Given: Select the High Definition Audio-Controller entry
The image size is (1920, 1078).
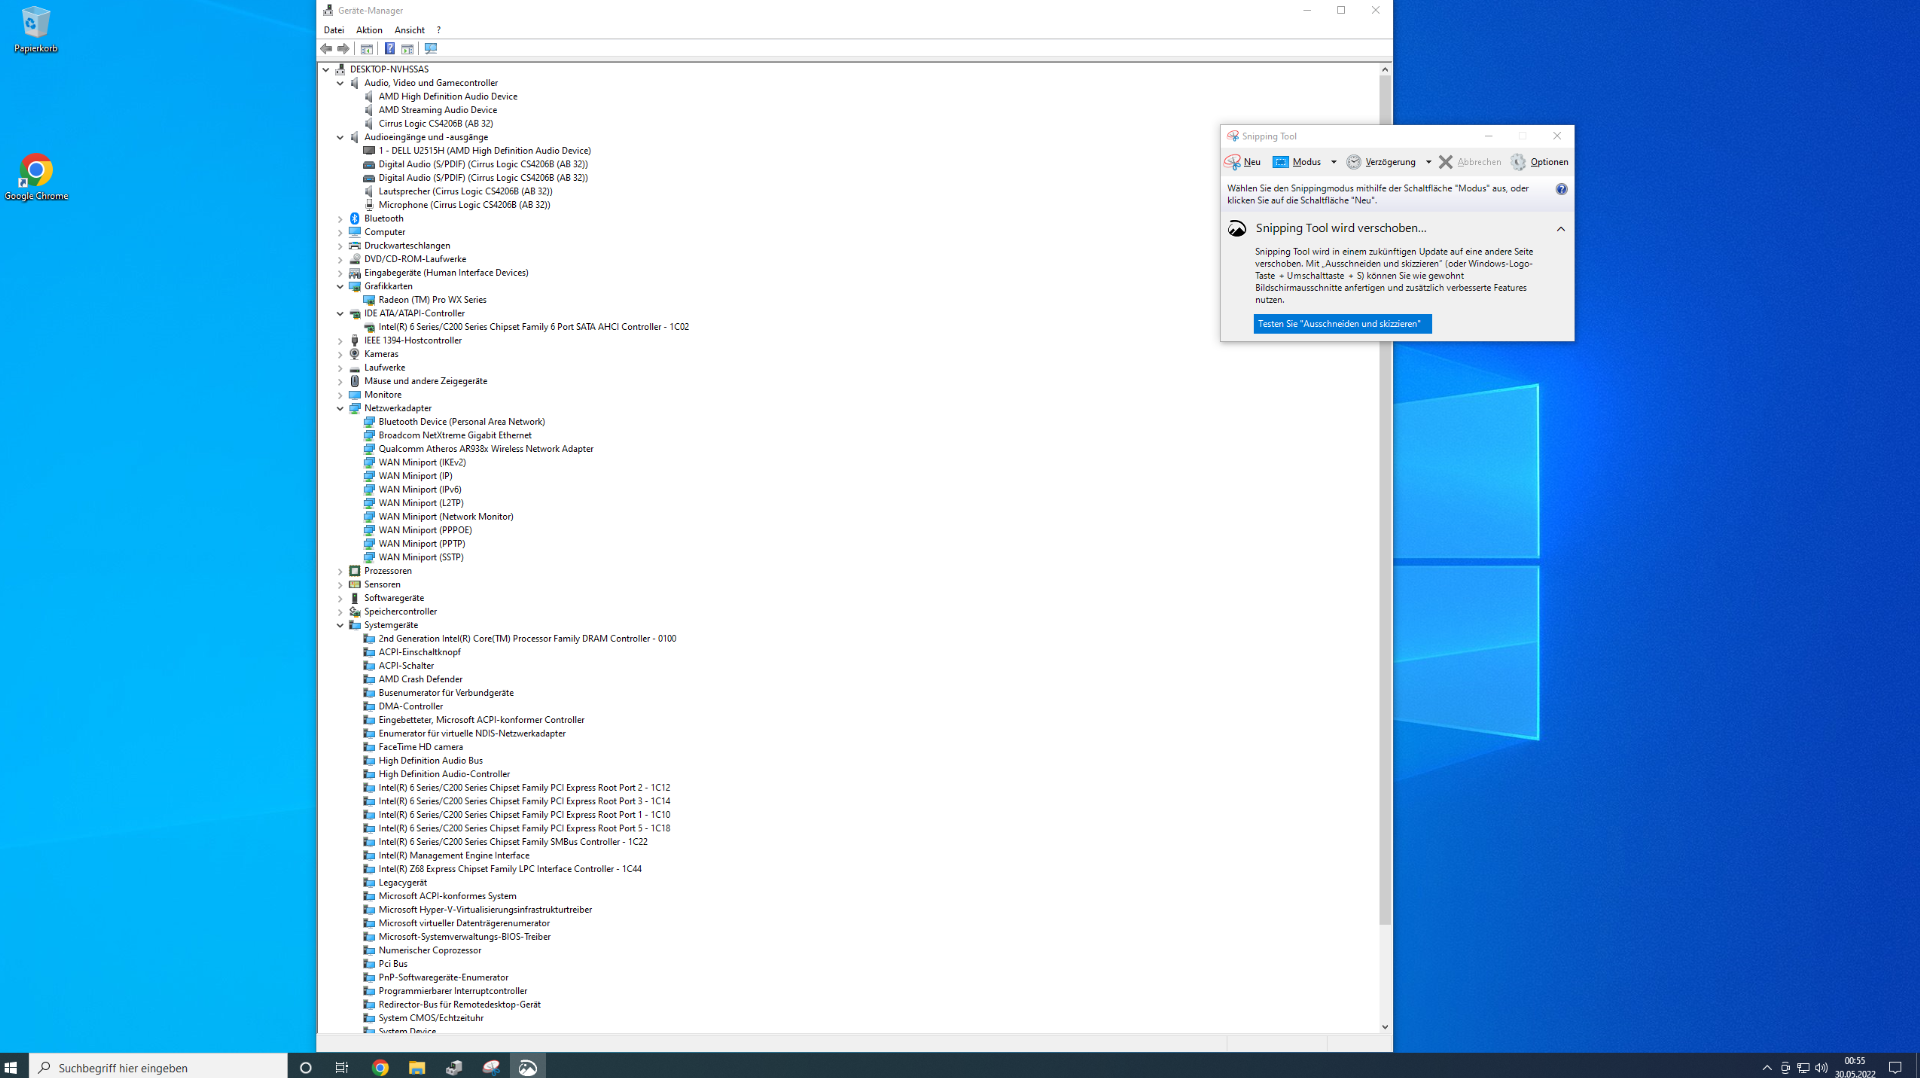Looking at the screenshot, I should pyautogui.click(x=444, y=775).
